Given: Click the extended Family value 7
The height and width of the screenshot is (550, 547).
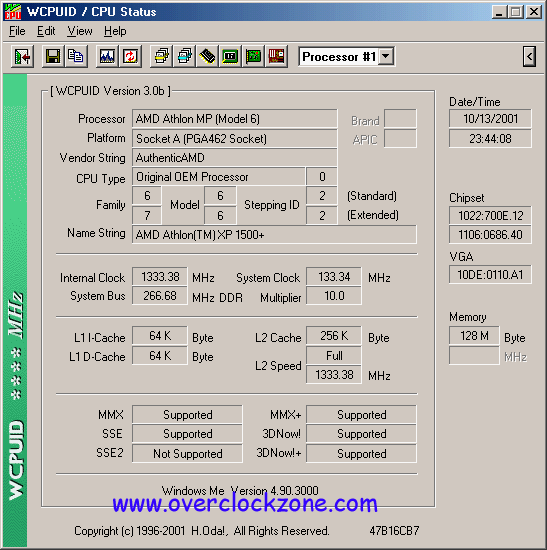Looking at the screenshot, I should 147,215.
